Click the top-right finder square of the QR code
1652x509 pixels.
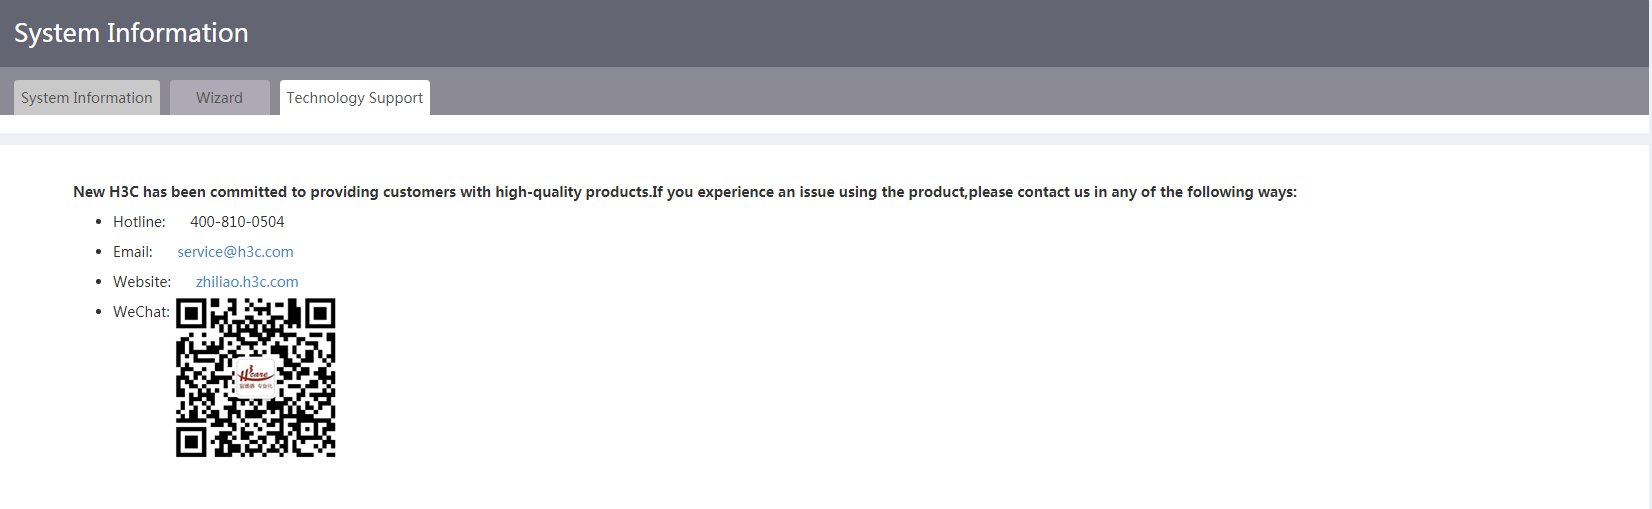pyautogui.click(x=320, y=314)
